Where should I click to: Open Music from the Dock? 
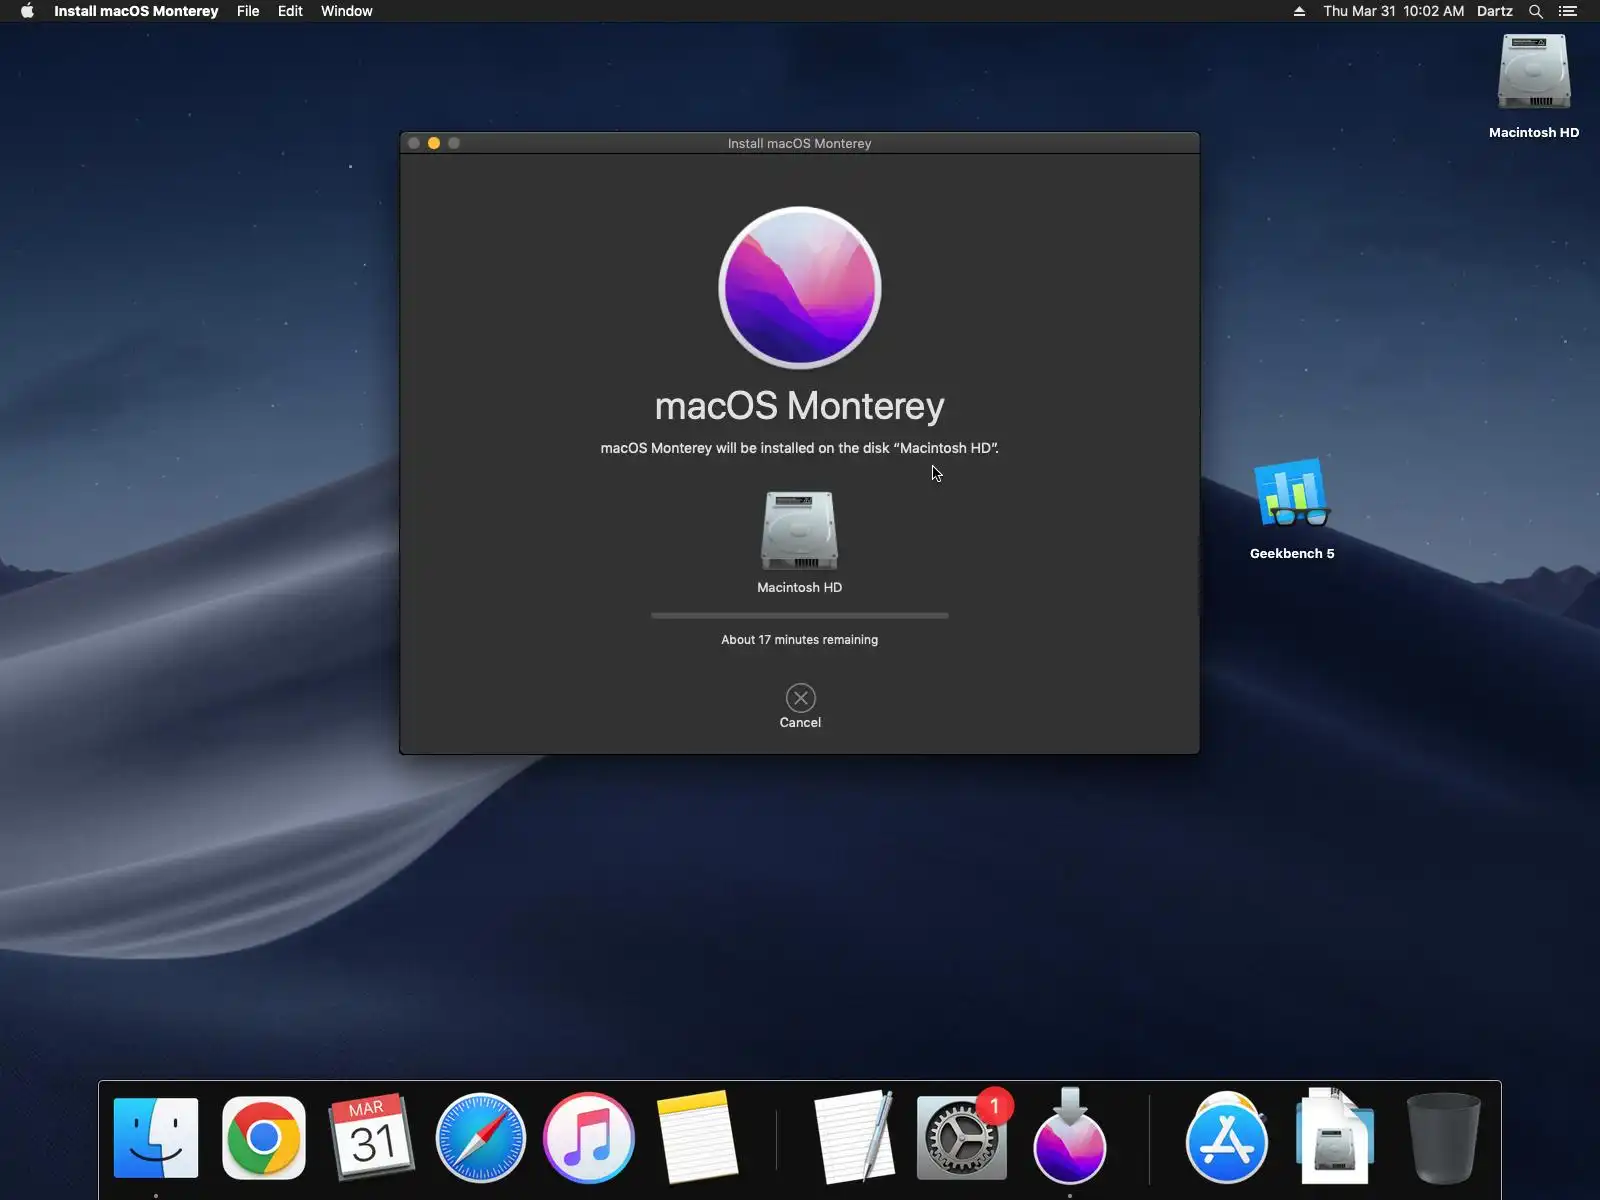(x=588, y=1138)
